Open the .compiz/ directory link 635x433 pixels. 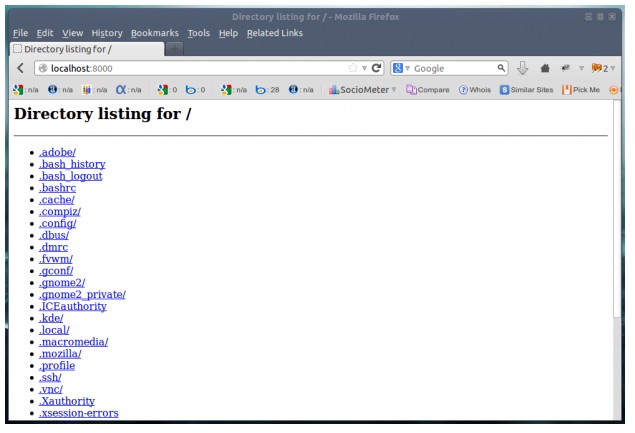coord(60,211)
